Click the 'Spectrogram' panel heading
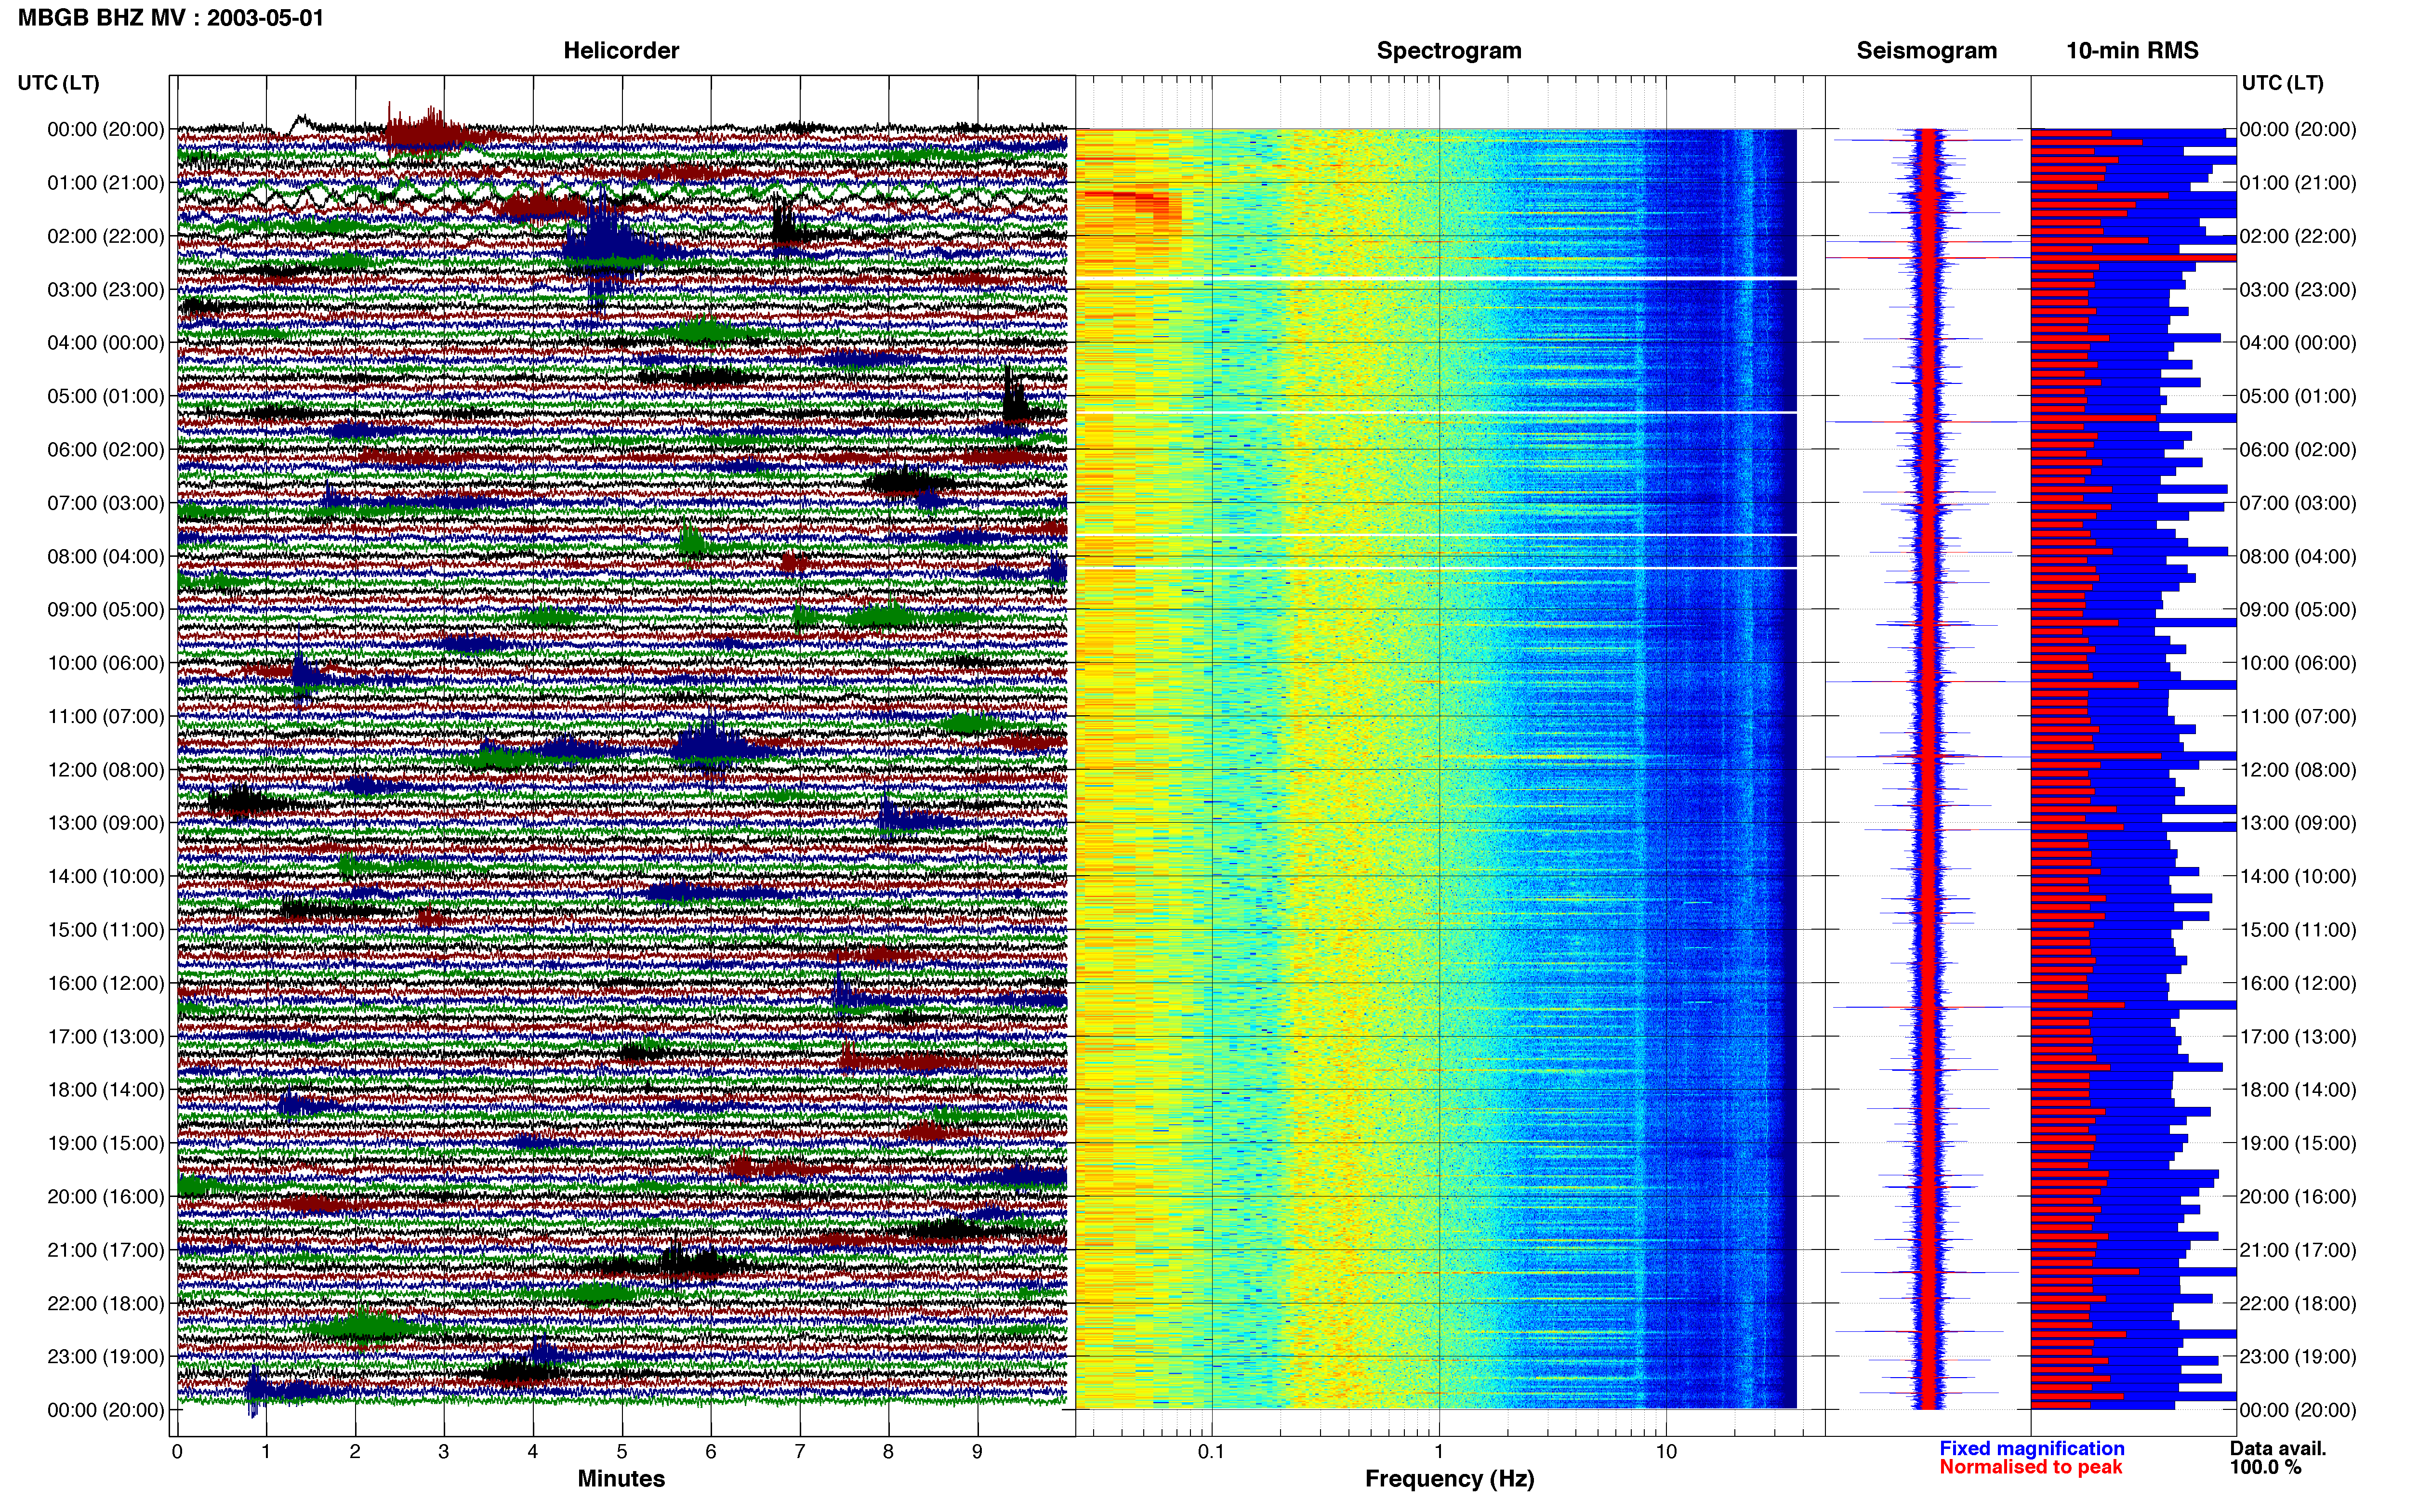 1449,50
